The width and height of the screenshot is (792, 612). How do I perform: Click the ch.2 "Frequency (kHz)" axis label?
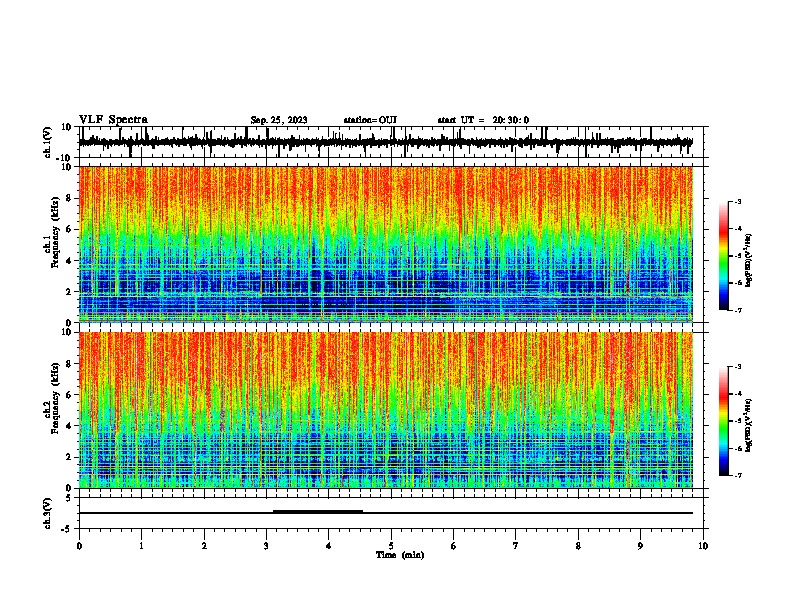(x=56, y=398)
